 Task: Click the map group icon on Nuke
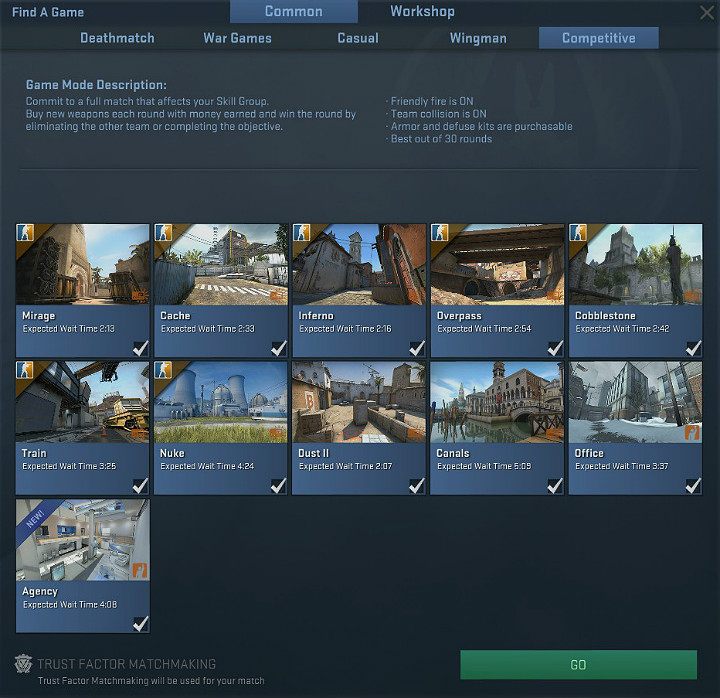click(x=162, y=371)
